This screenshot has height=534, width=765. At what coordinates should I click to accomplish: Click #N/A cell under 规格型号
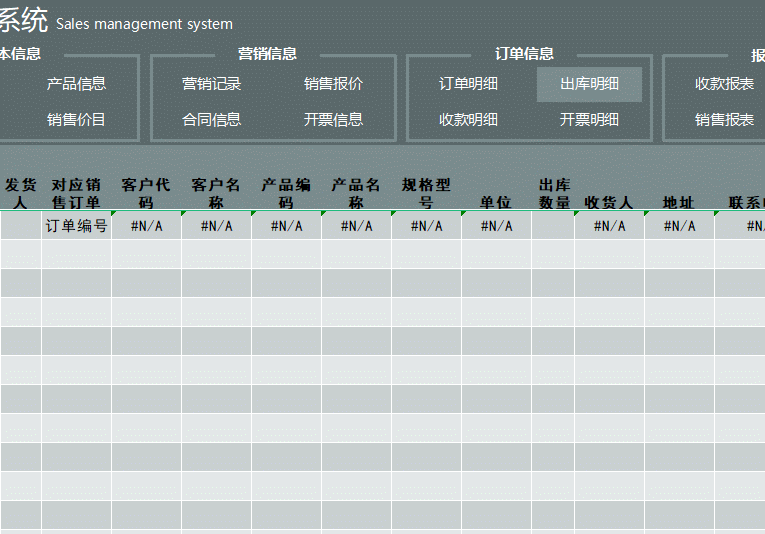point(426,225)
